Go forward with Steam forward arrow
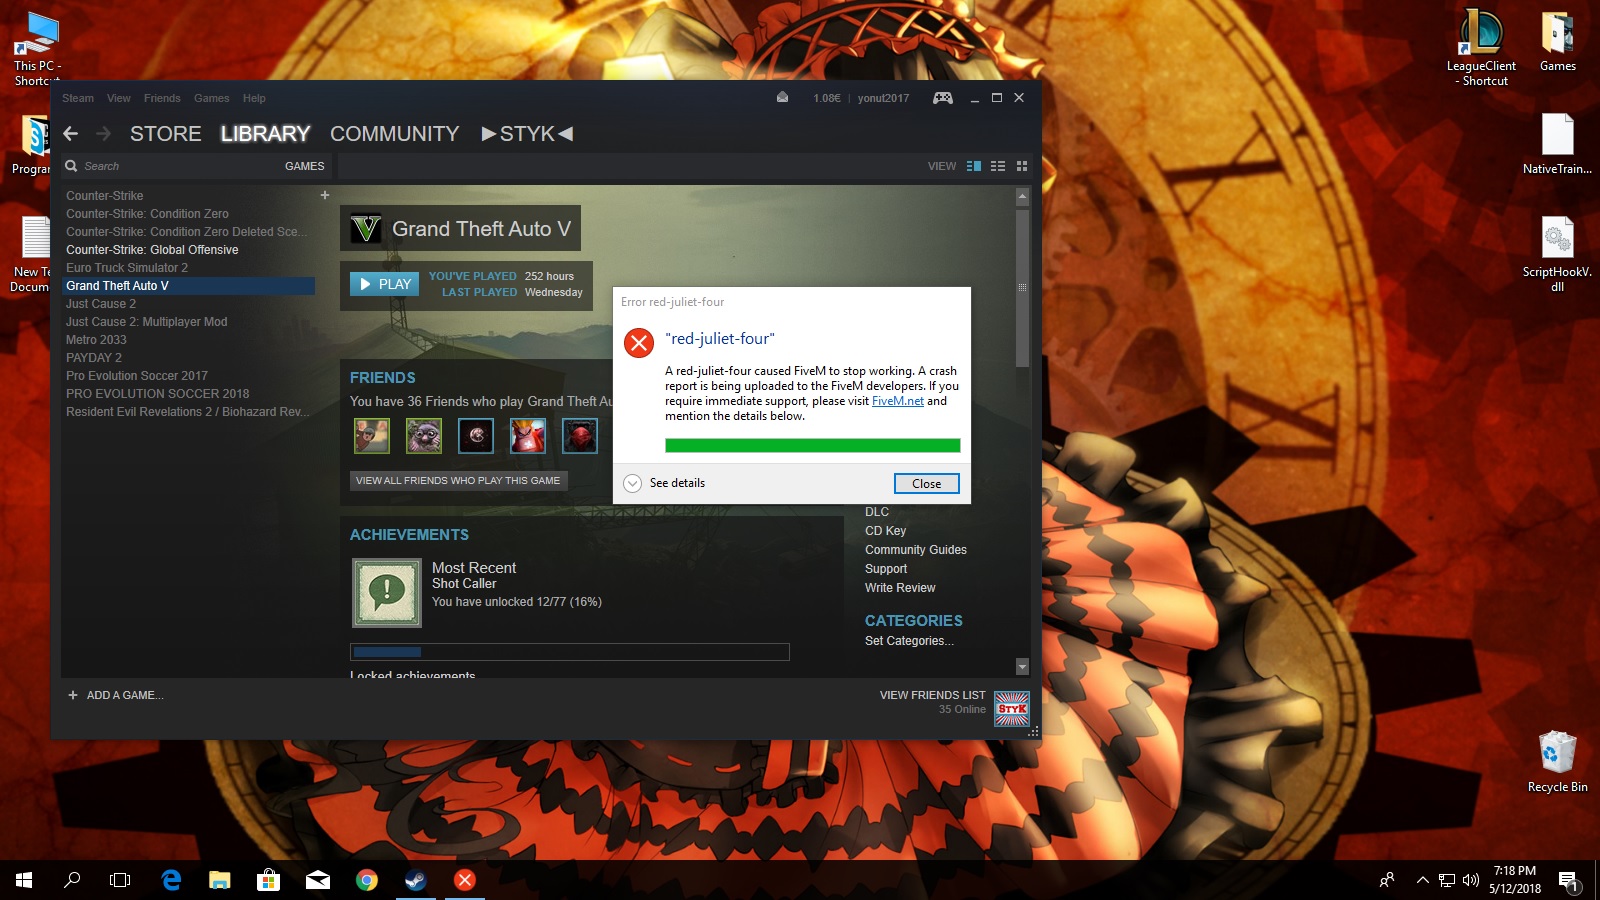The width and height of the screenshot is (1600, 900). (x=103, y=133)
